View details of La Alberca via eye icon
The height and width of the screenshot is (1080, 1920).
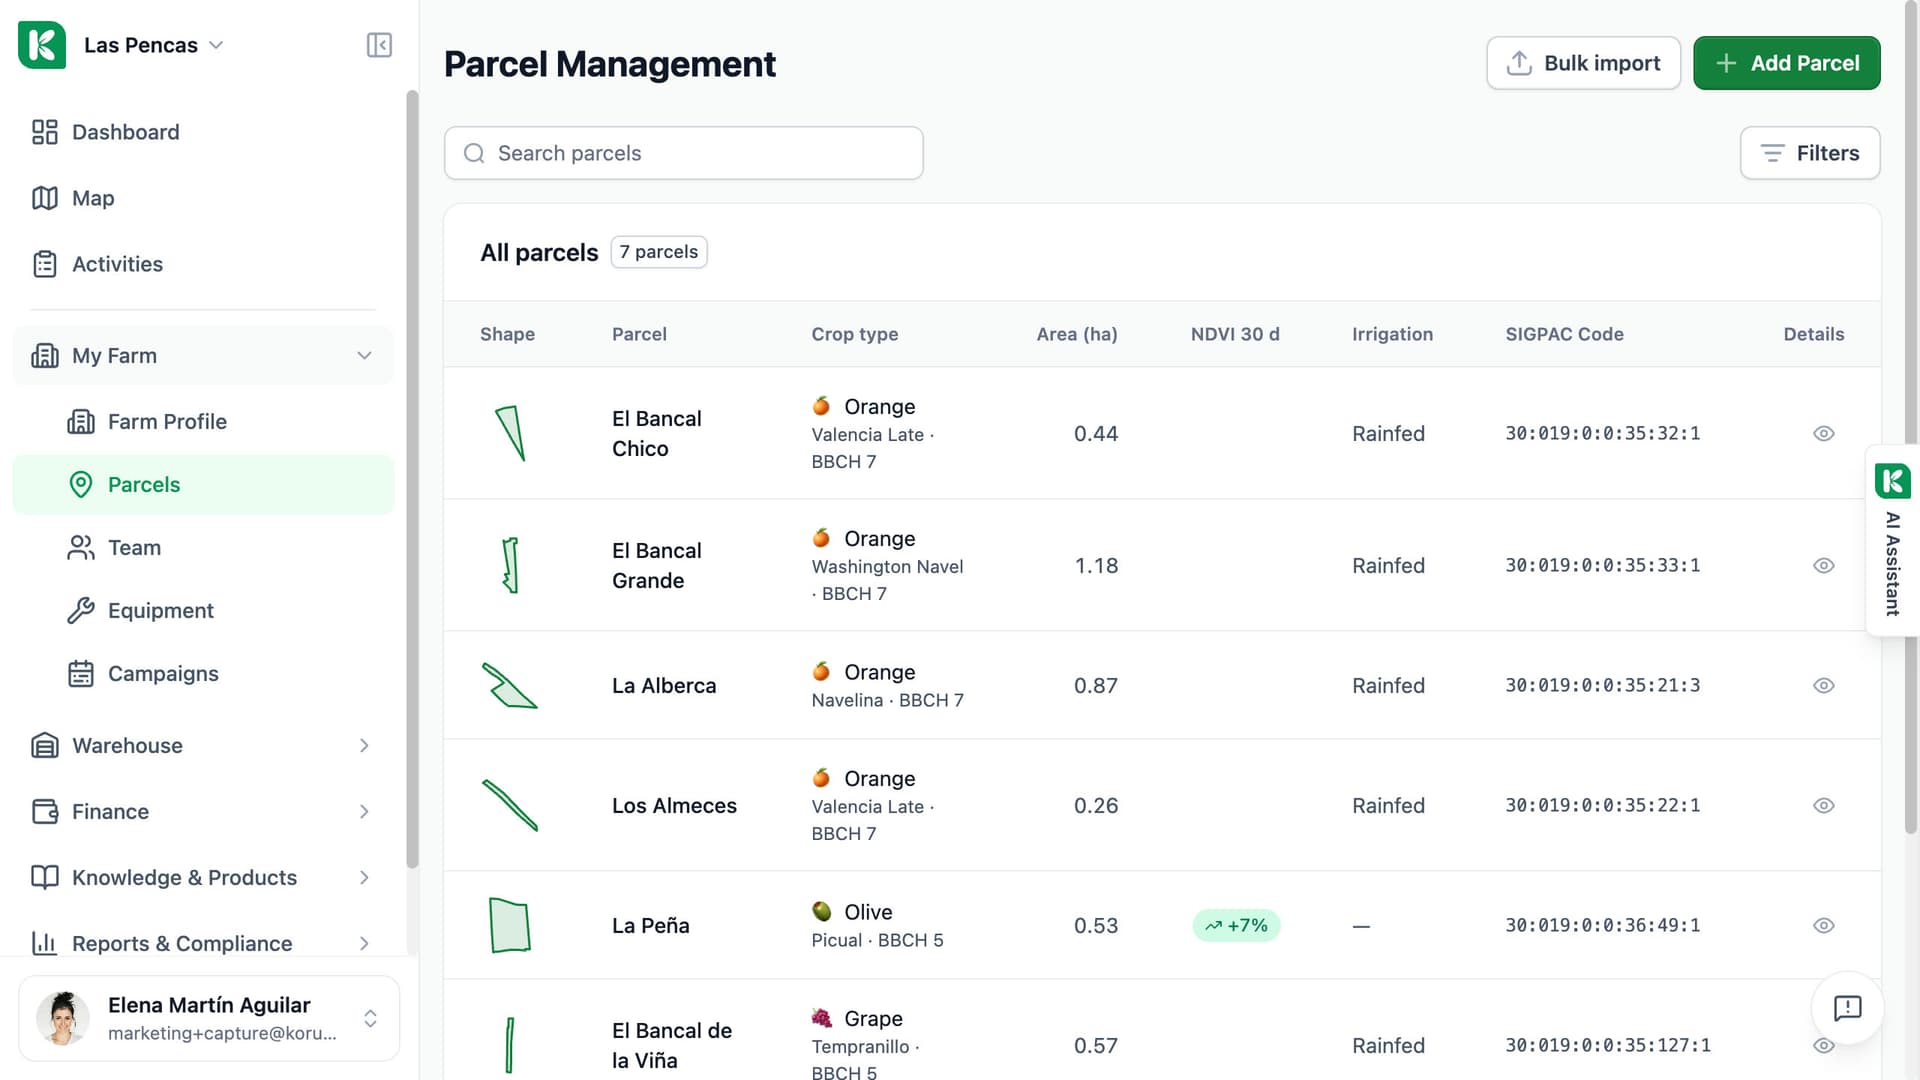(1823, 686)
